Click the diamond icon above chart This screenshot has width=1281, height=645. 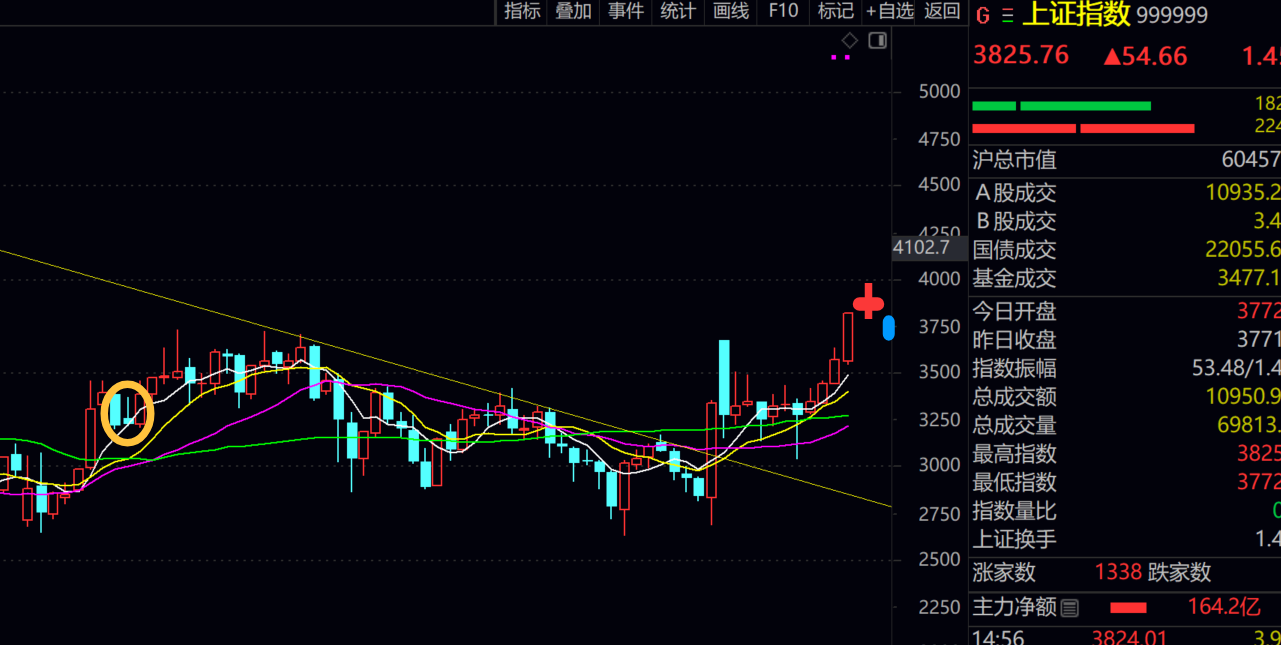(849, 41)
